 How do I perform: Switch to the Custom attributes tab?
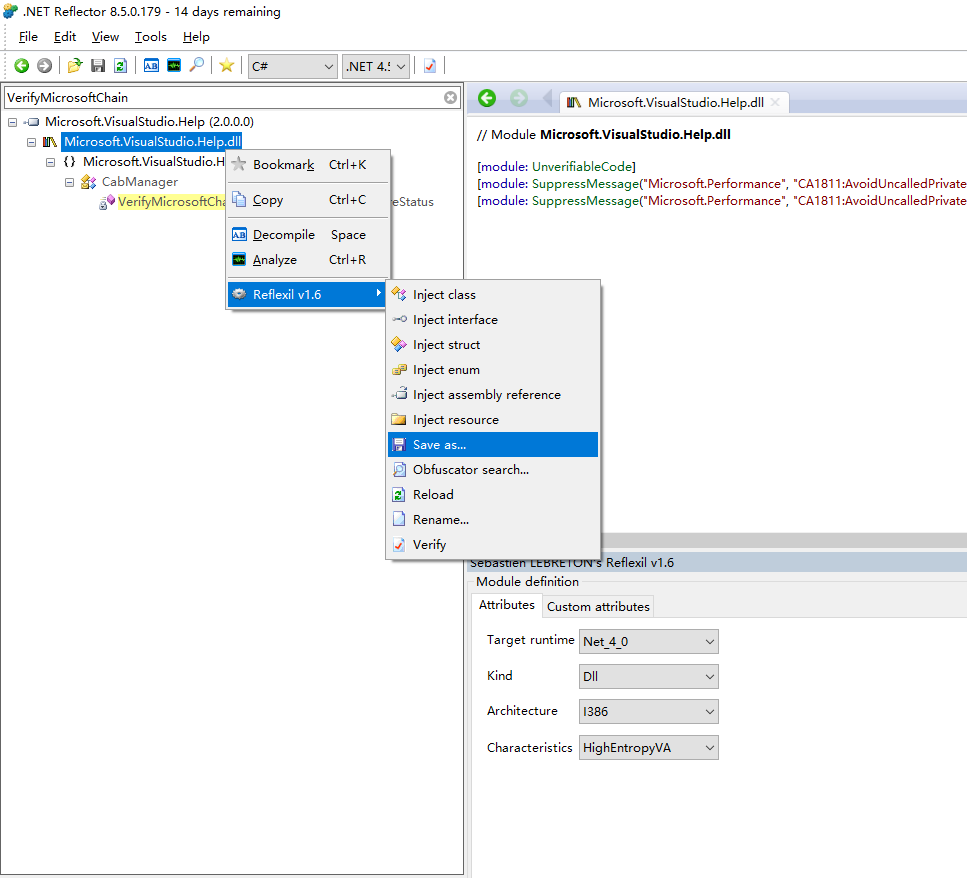click(597, 605)
